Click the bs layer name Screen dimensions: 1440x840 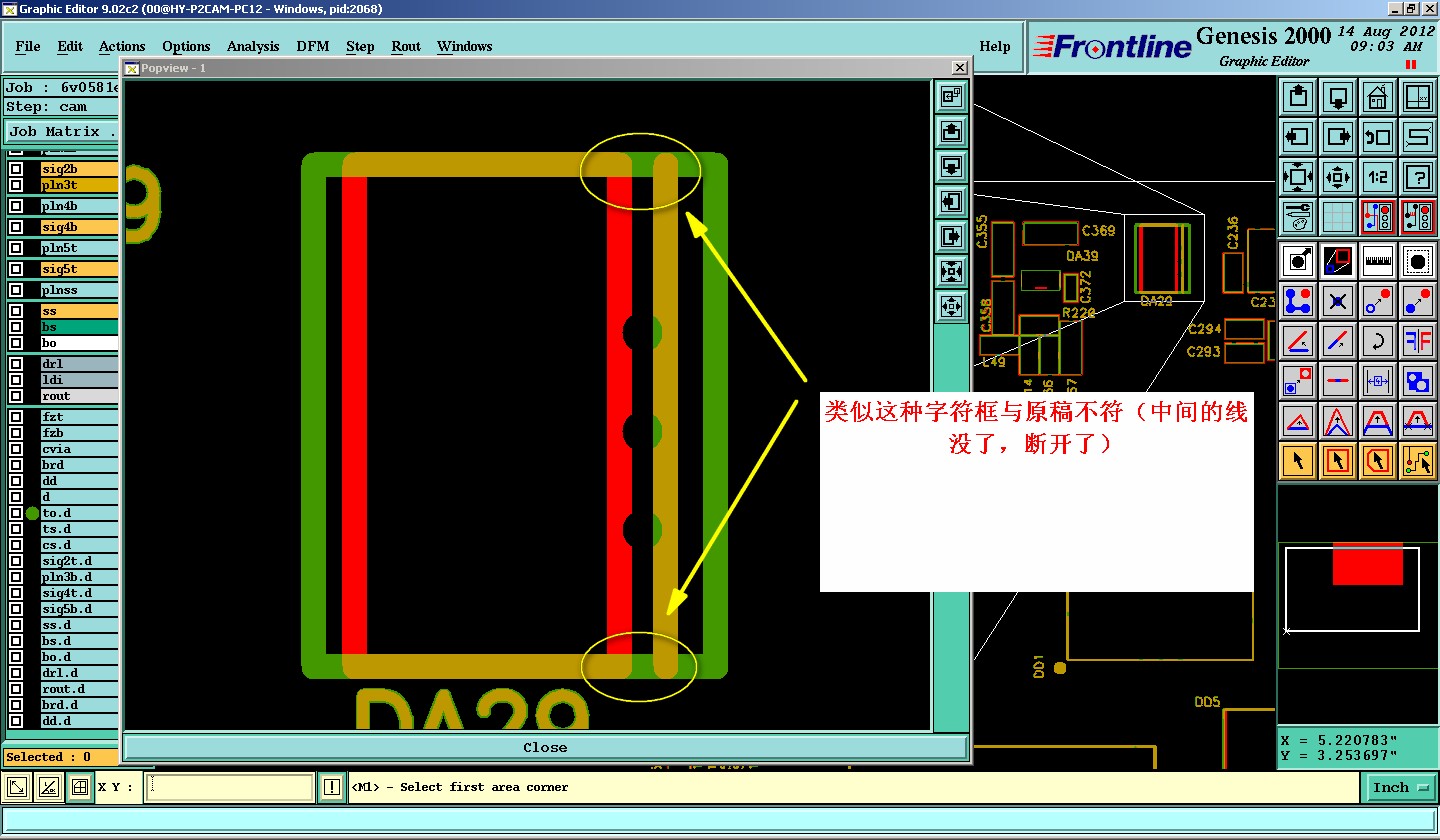[79, 327]
